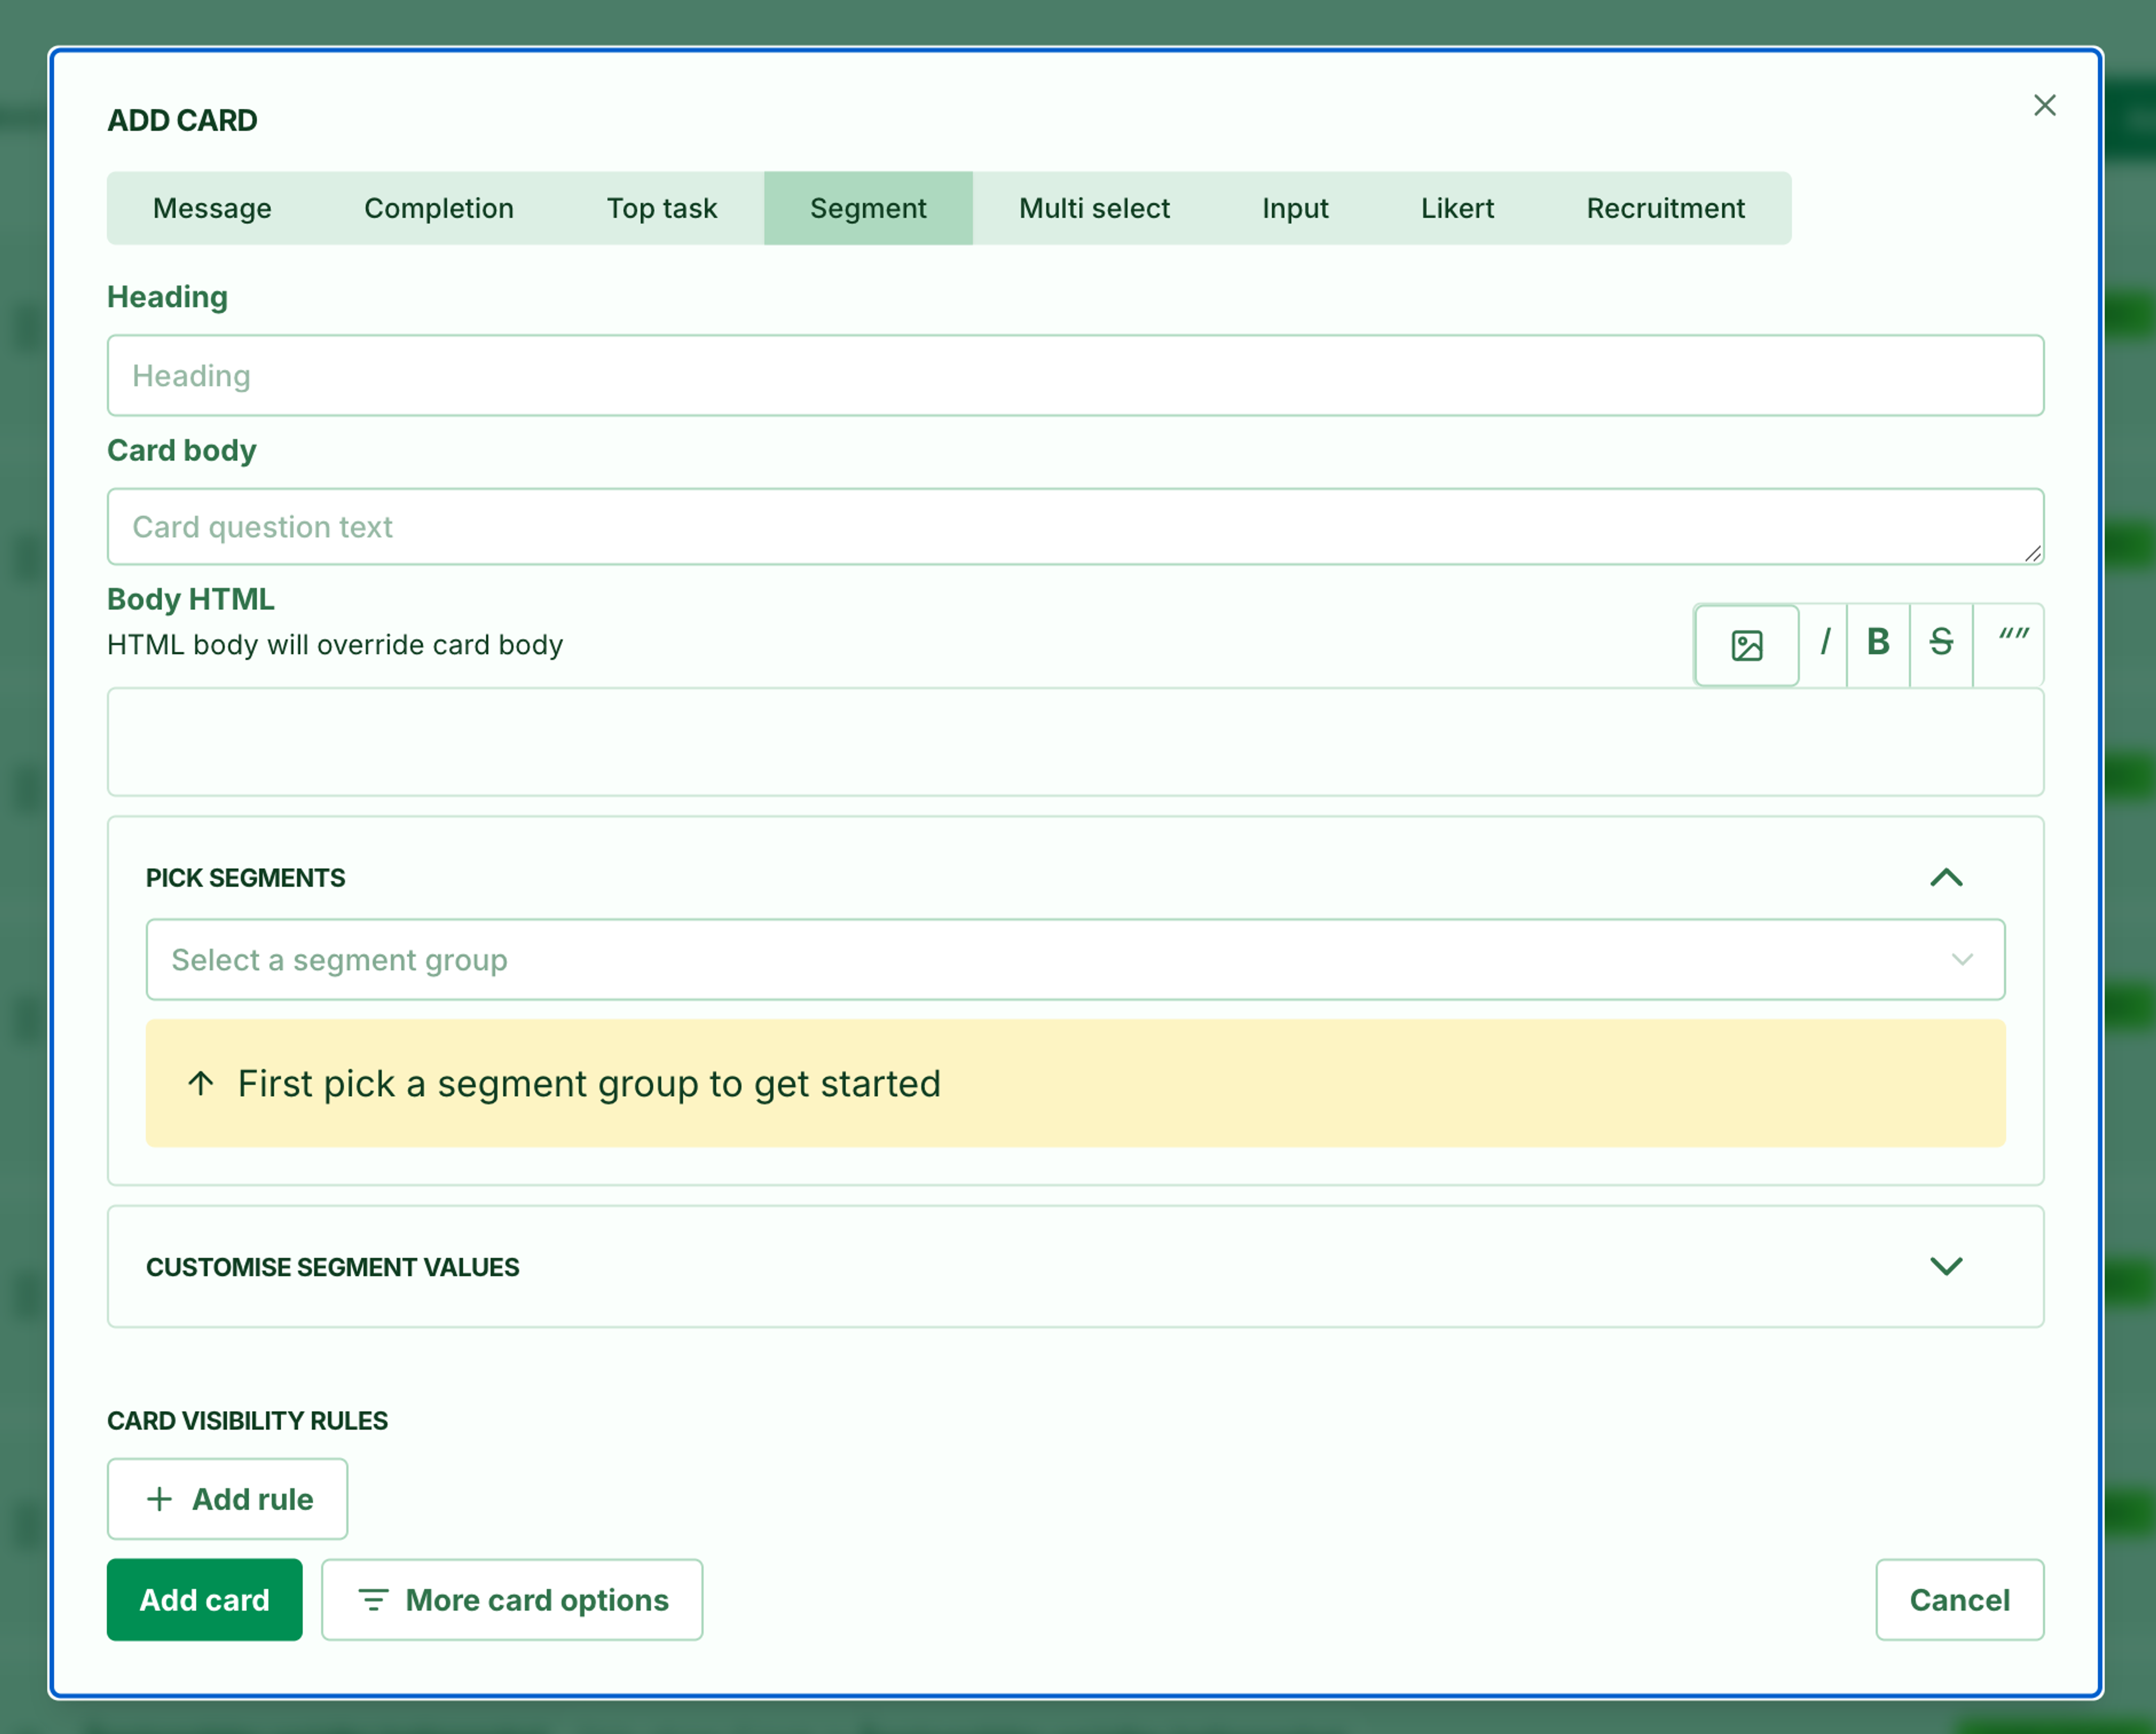Open More card options
The height and width of the screenshot is (1734, 2156).
coord(512,1599)
